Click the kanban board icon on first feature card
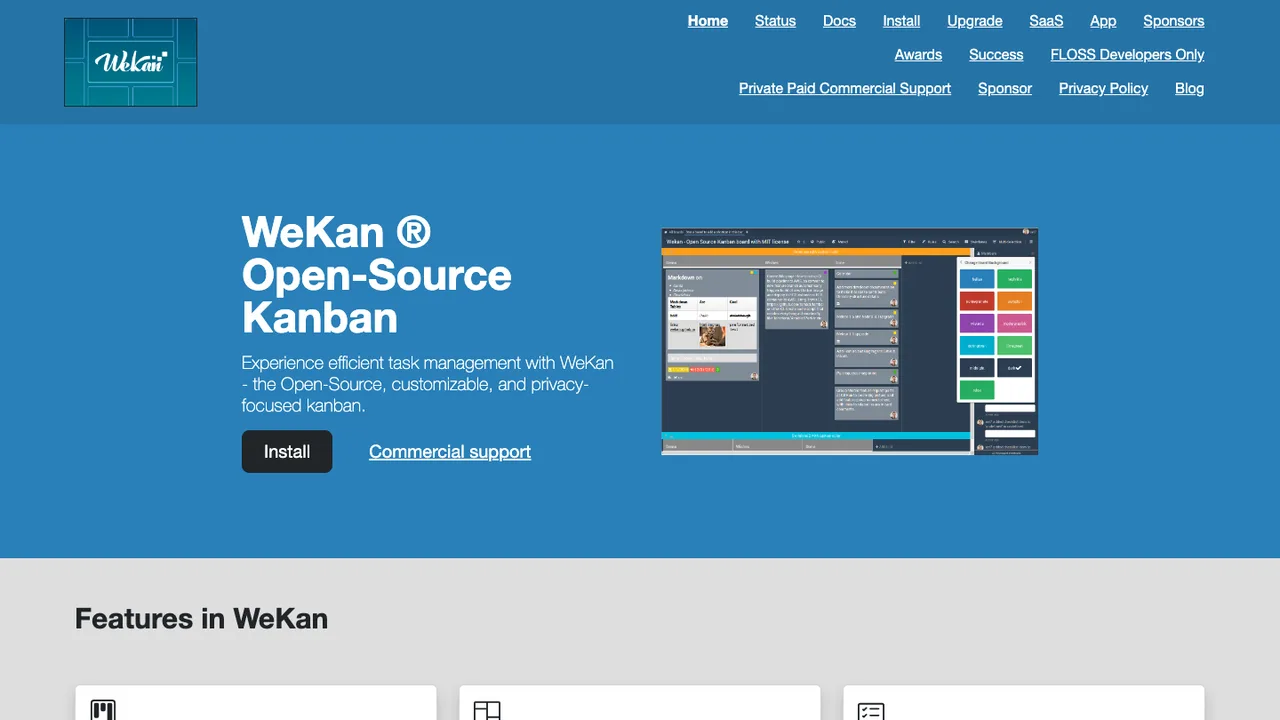 coord(103,710)
